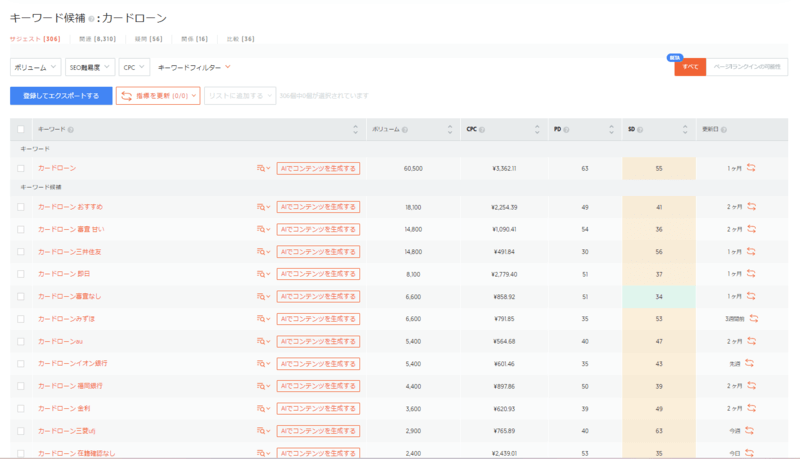
Task: Open the リストに追加する dropdown
Action: [x=240, y=95]
